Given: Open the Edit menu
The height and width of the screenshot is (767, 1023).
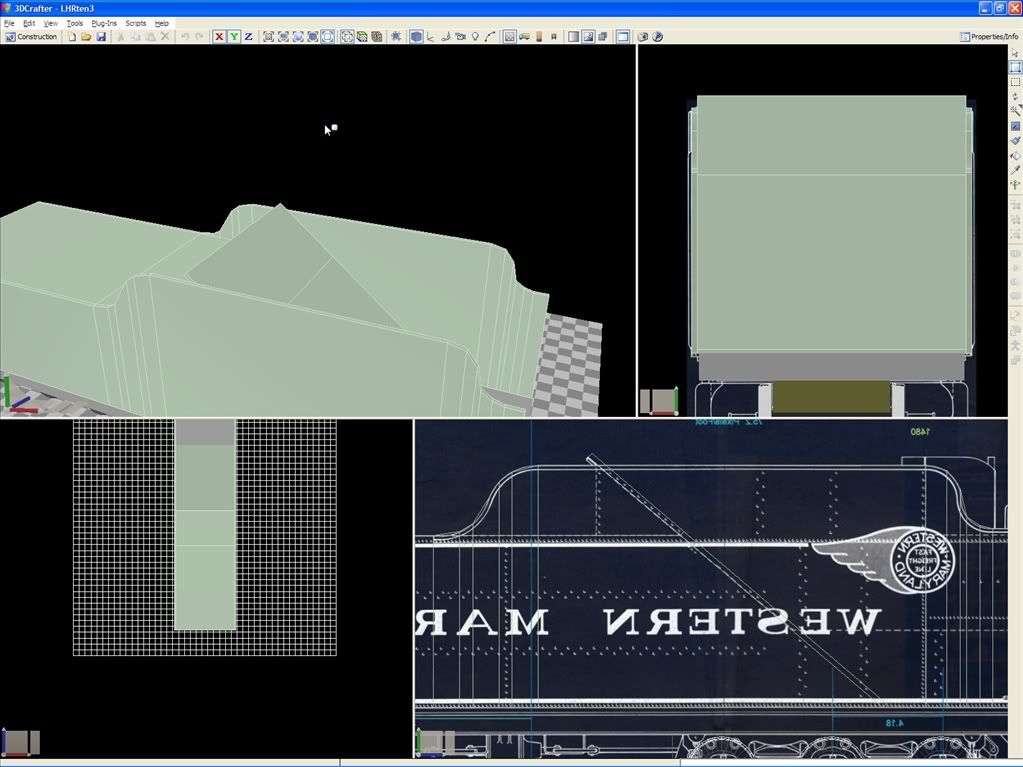Looking at the screenshot, I should [29, 23].
